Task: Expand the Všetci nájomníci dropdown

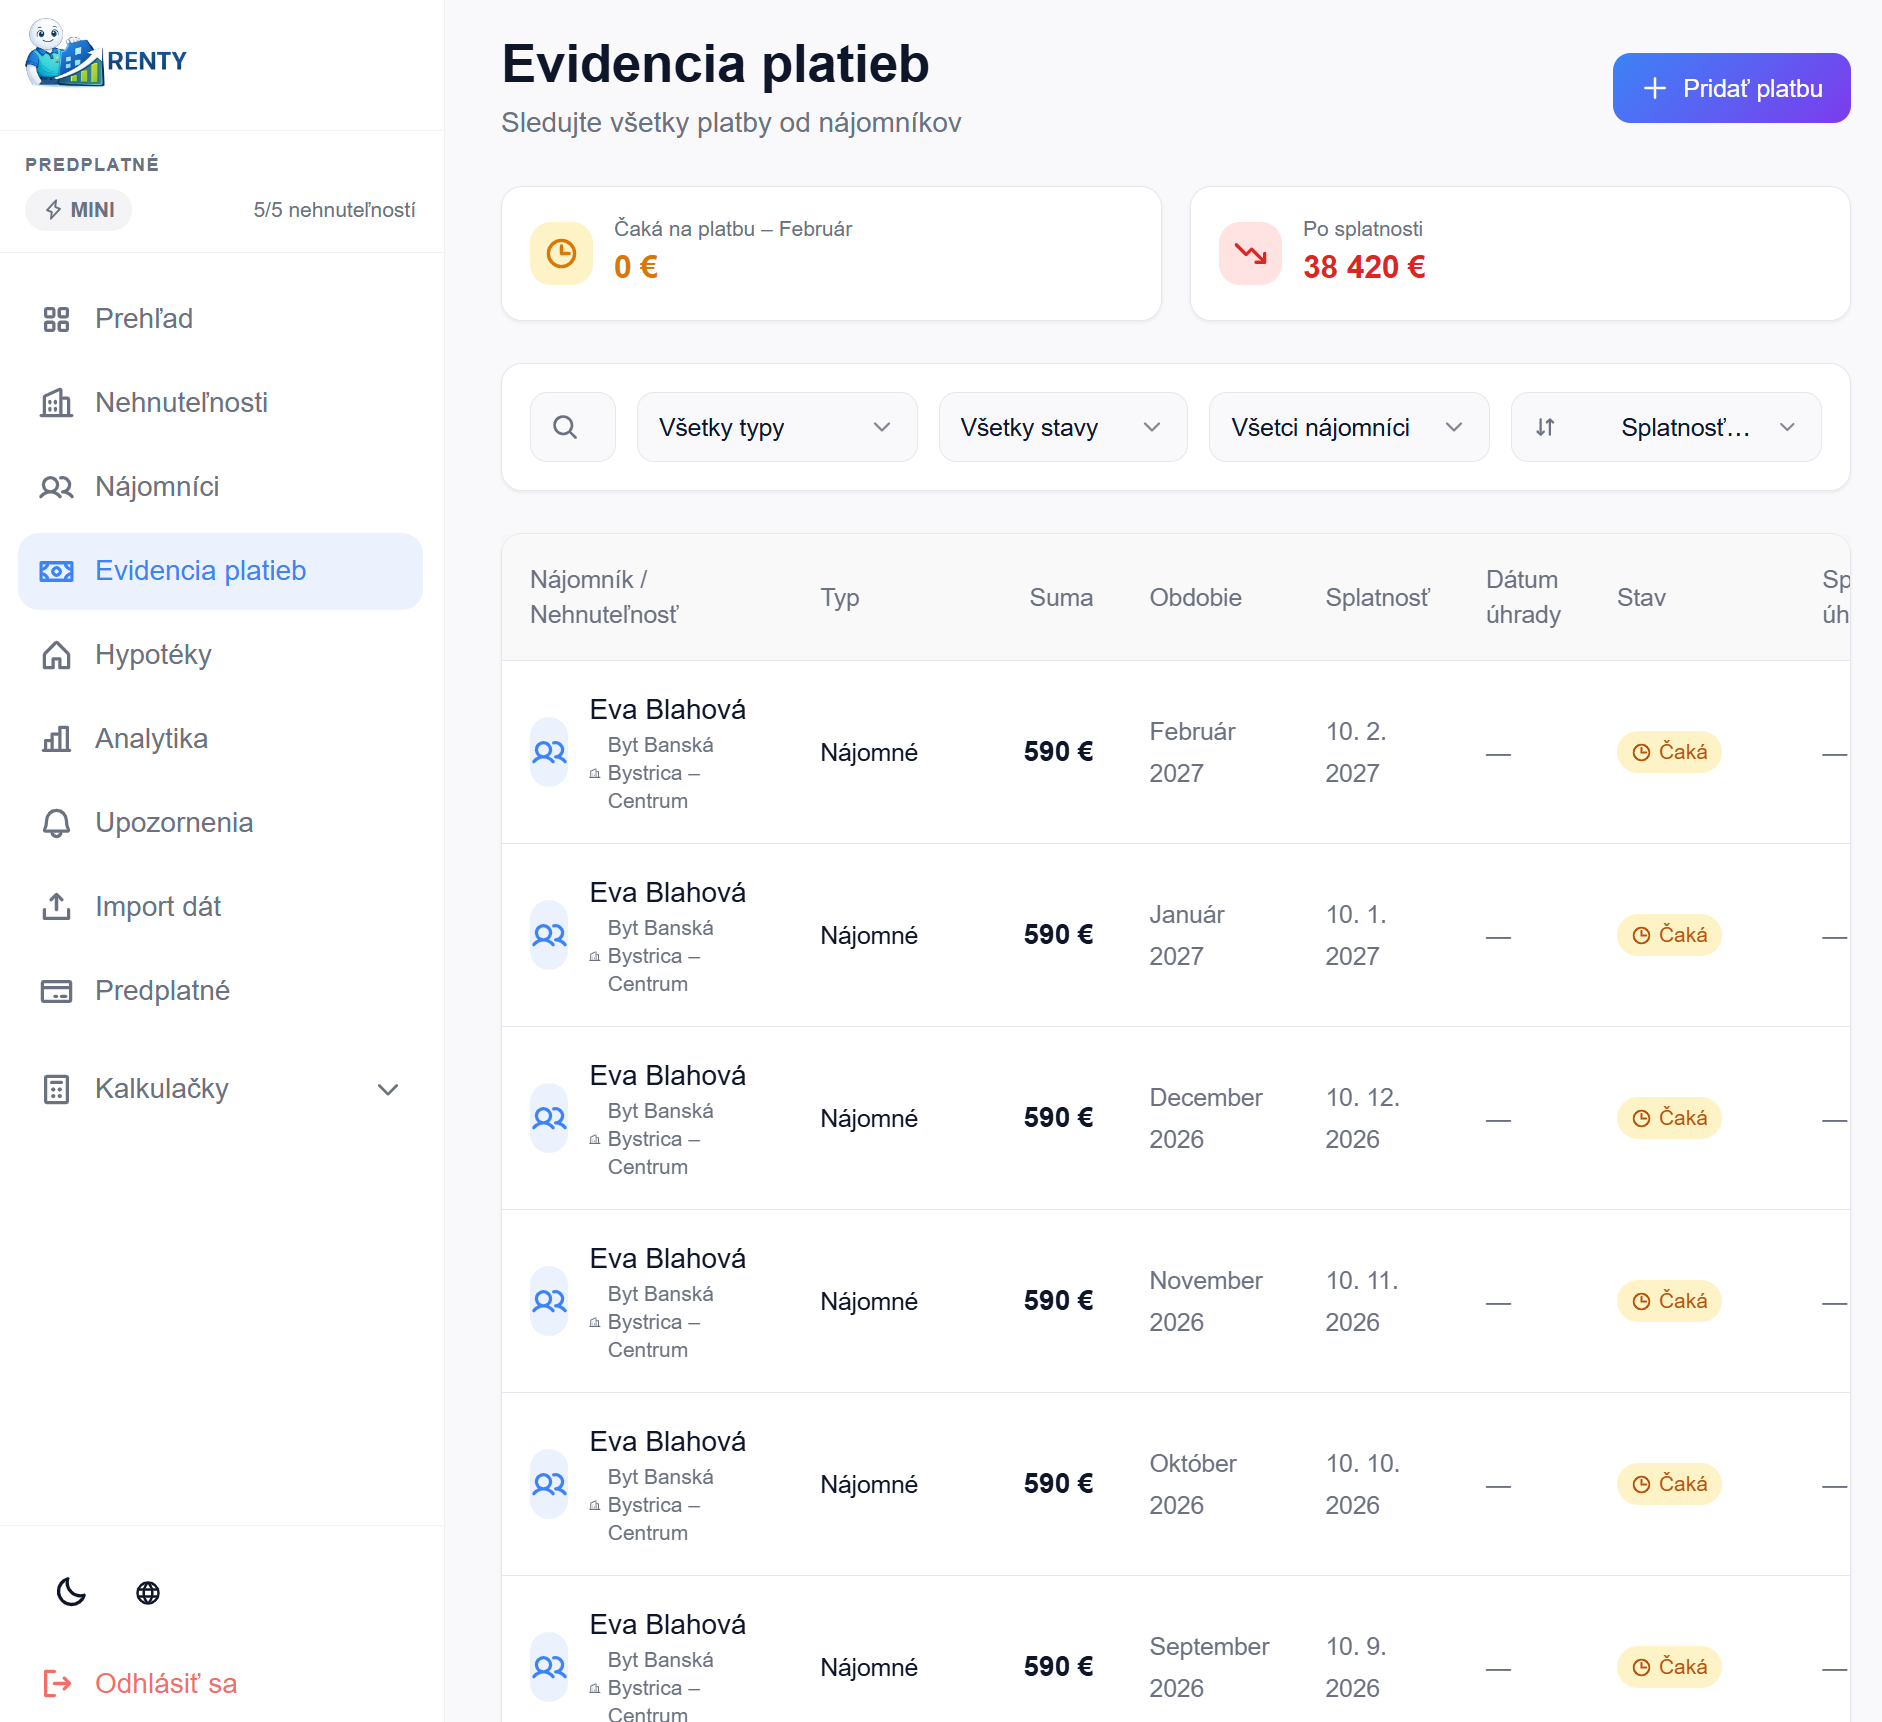Action: click(x=1348, y=427)
